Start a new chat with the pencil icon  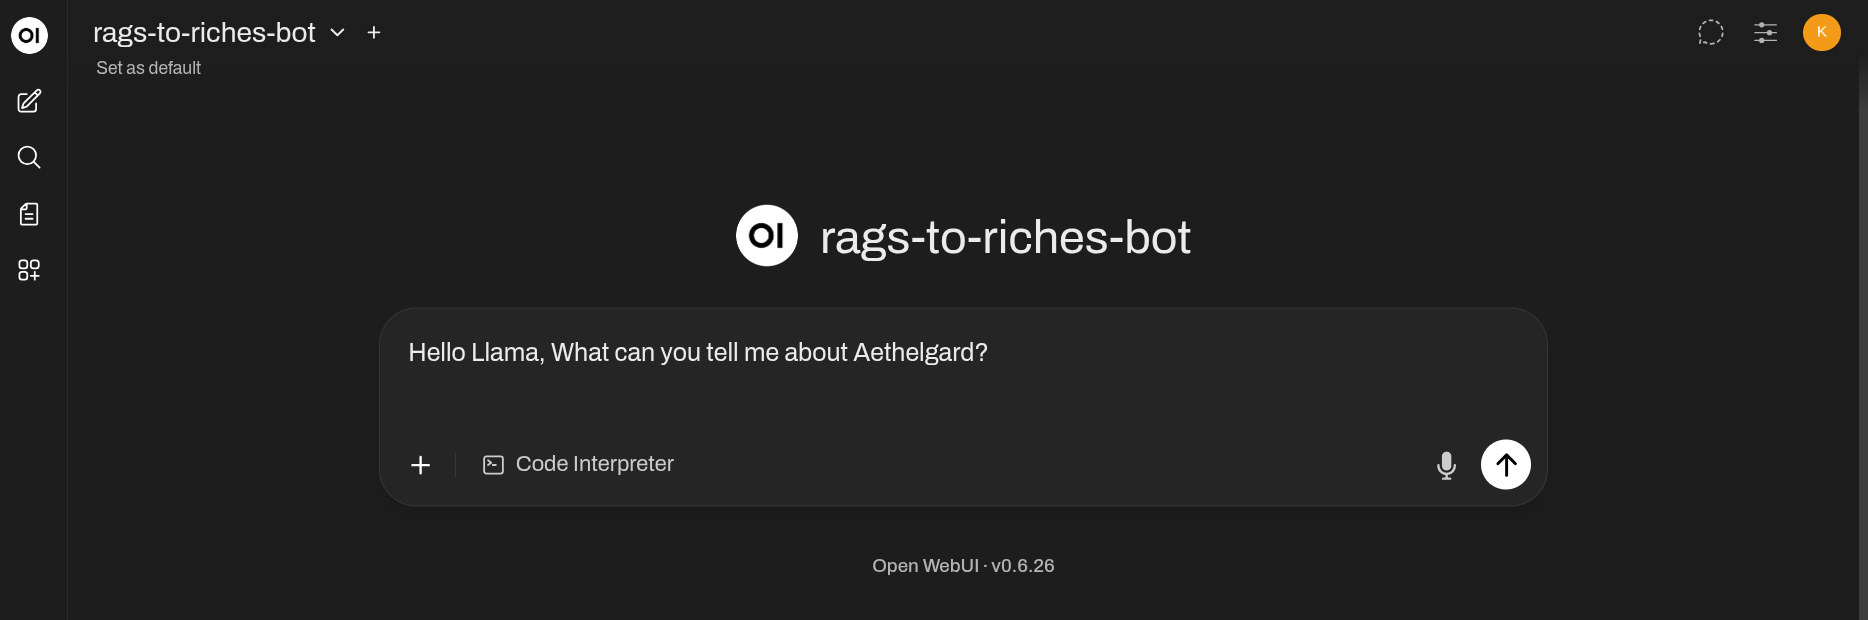[29, 101]
